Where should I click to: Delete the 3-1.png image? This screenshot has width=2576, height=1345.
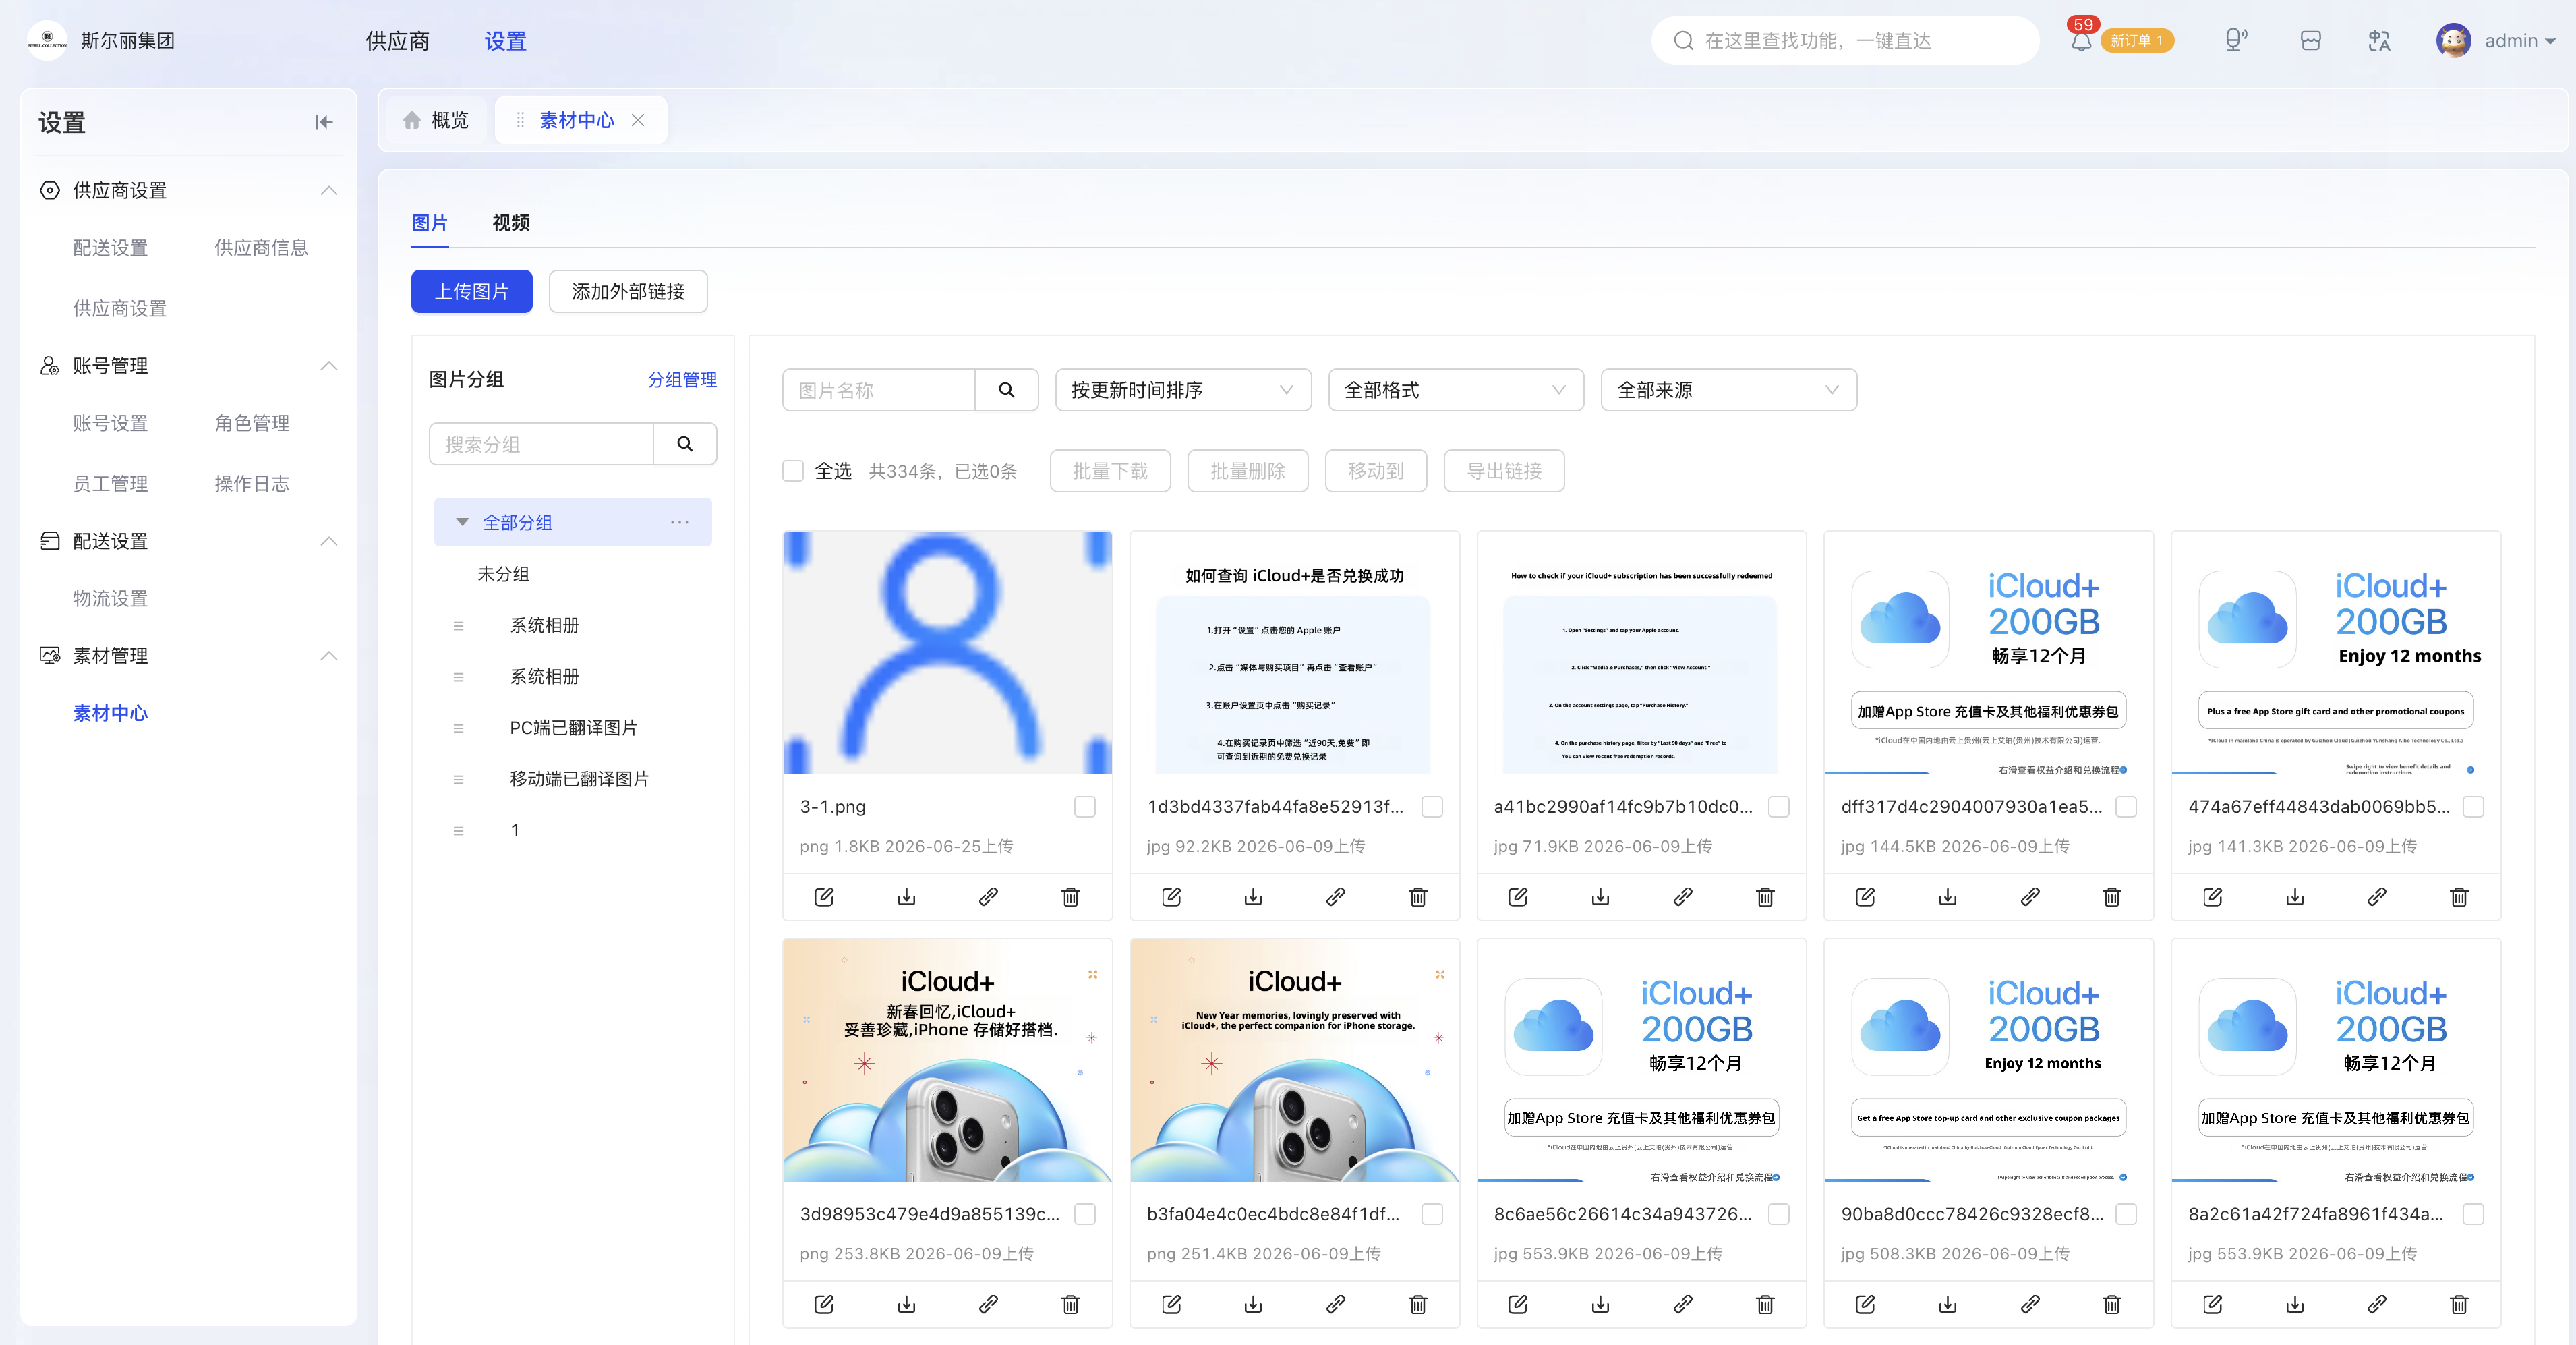tap(1070, 897)
